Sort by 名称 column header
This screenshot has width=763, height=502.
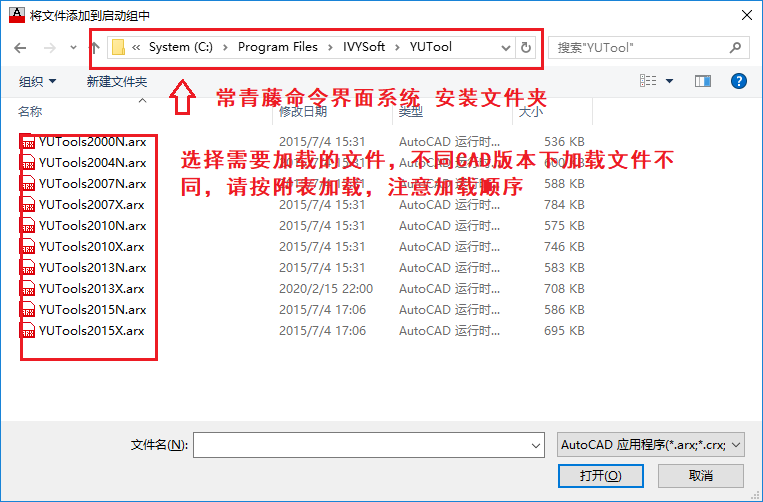tap(30, 112)
